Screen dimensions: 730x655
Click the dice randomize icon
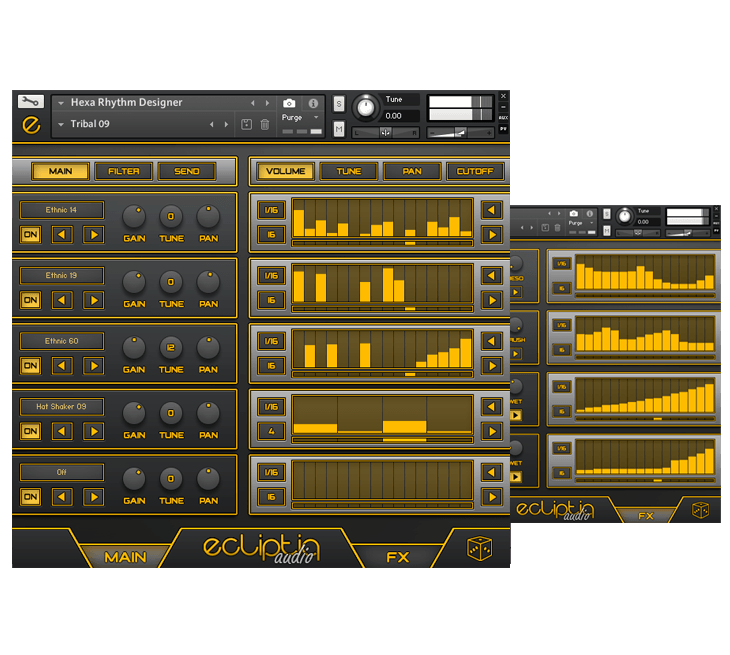tap(479, 549)
